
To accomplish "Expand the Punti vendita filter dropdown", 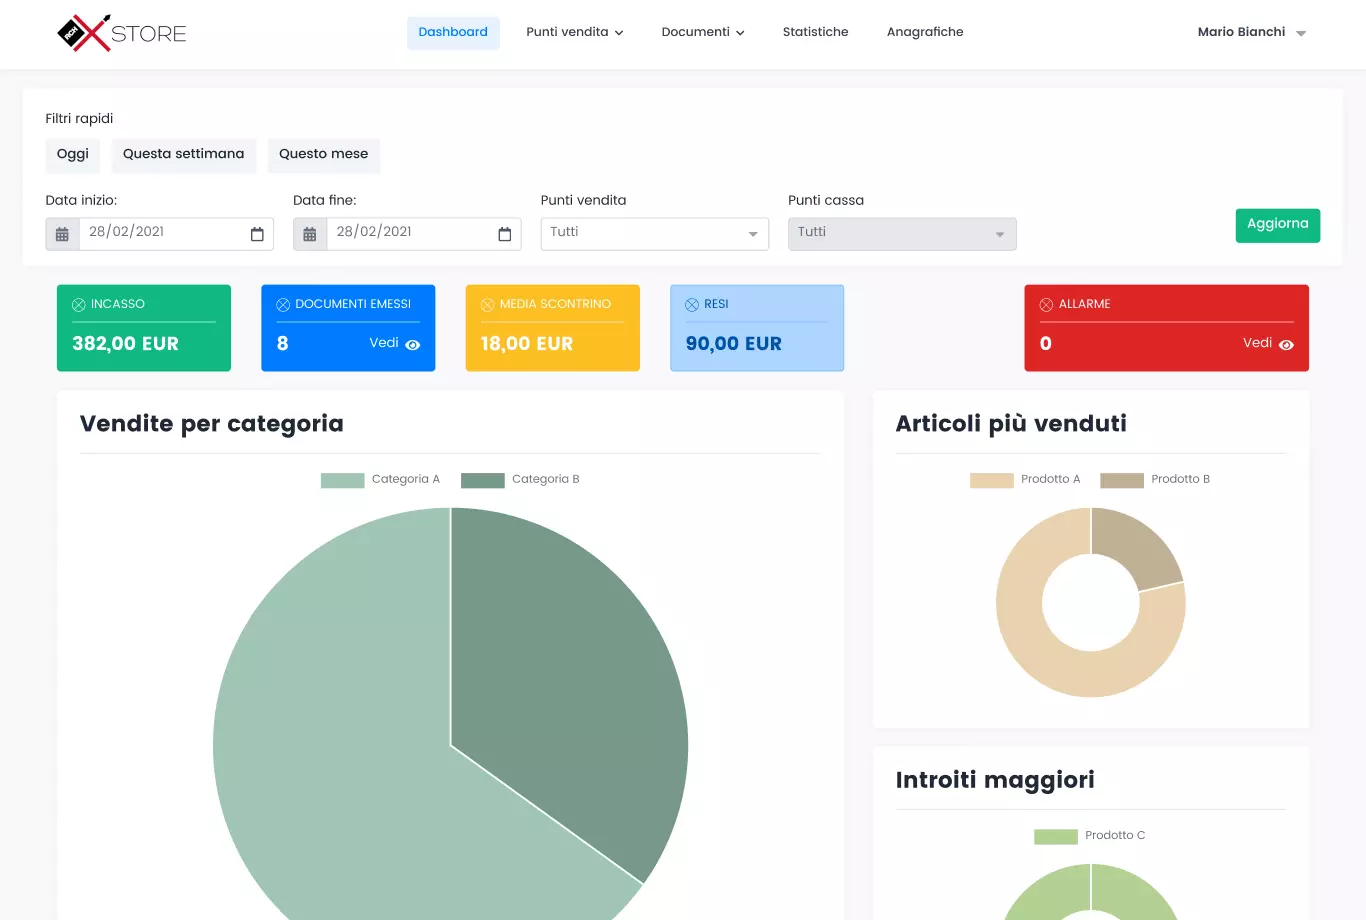I will [x=654, y=233].
